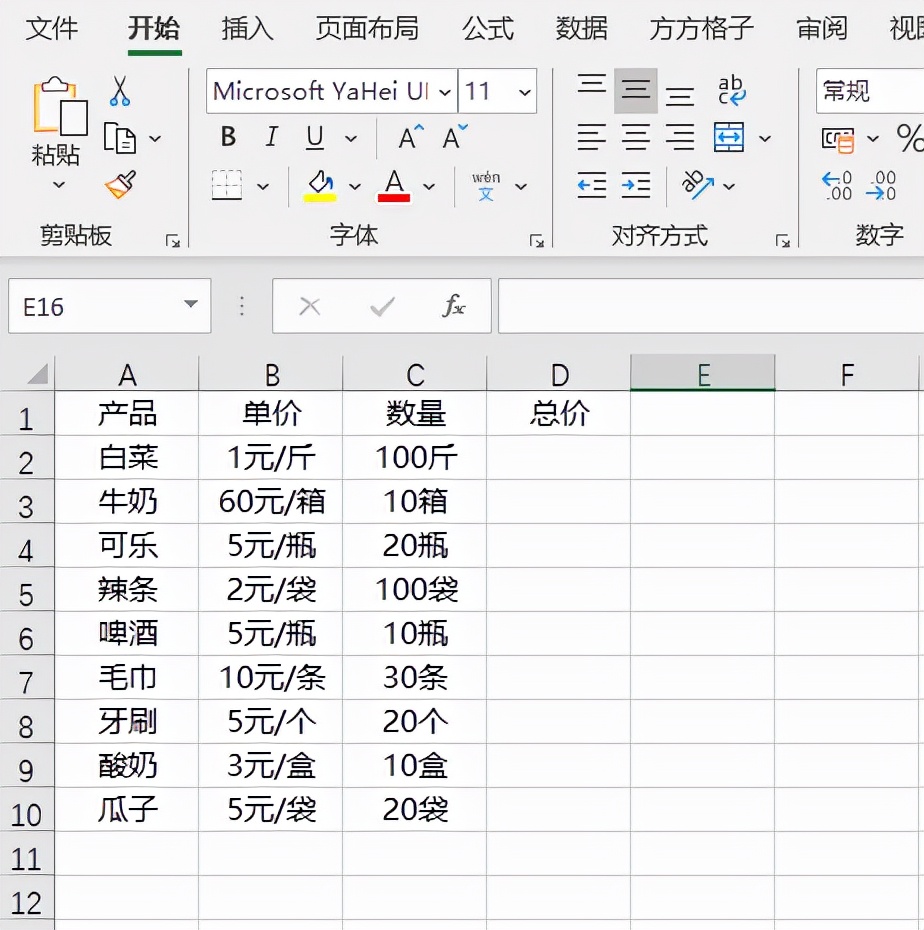
Task: Select the yellow highlight fill color swatch
Action: tap(322, 196)
